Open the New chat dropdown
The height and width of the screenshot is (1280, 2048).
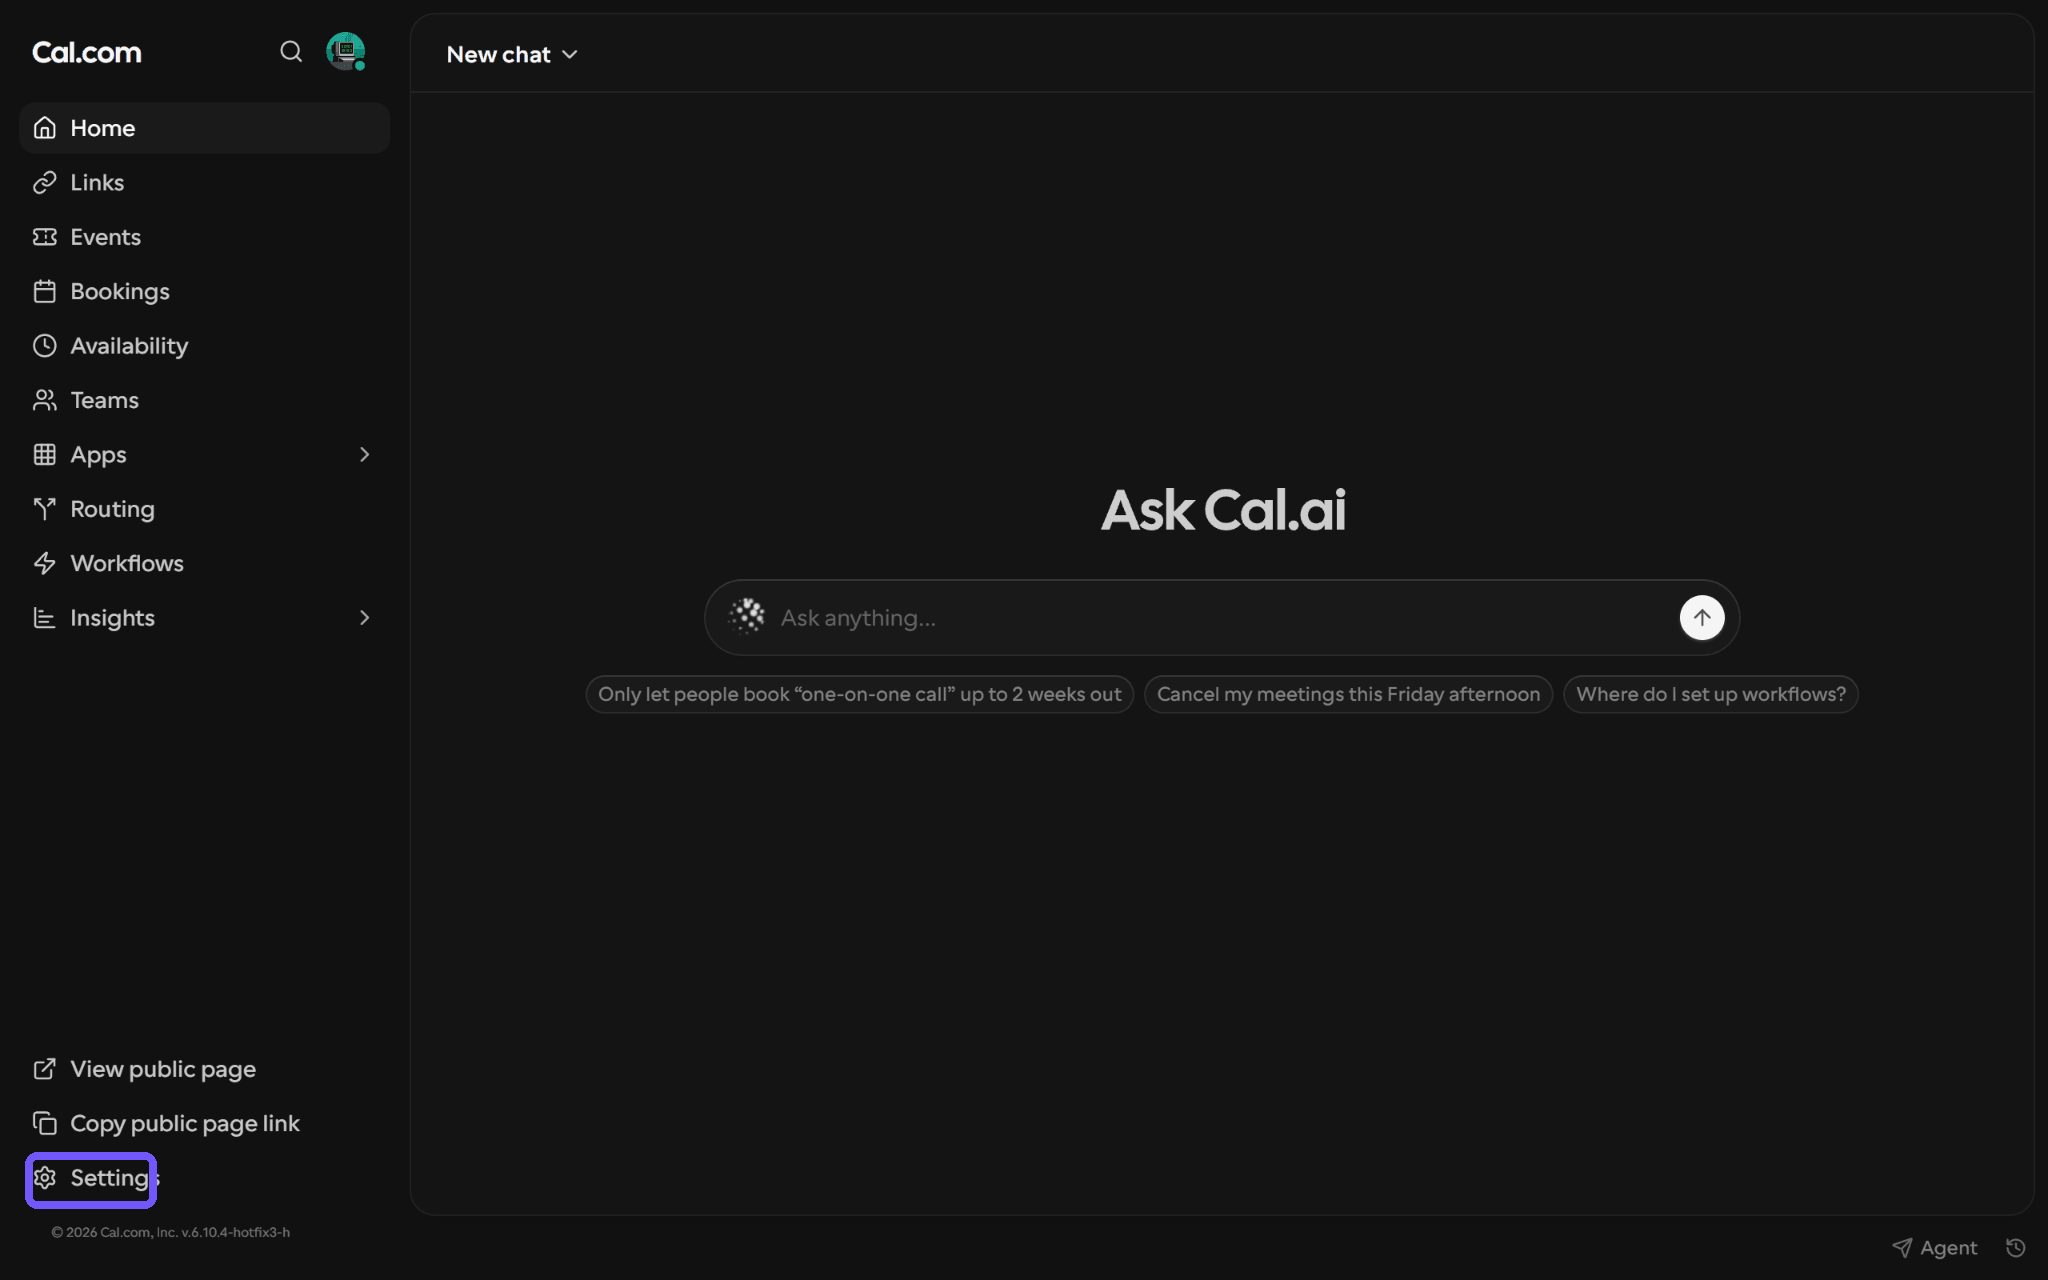[x=512, y=54]
